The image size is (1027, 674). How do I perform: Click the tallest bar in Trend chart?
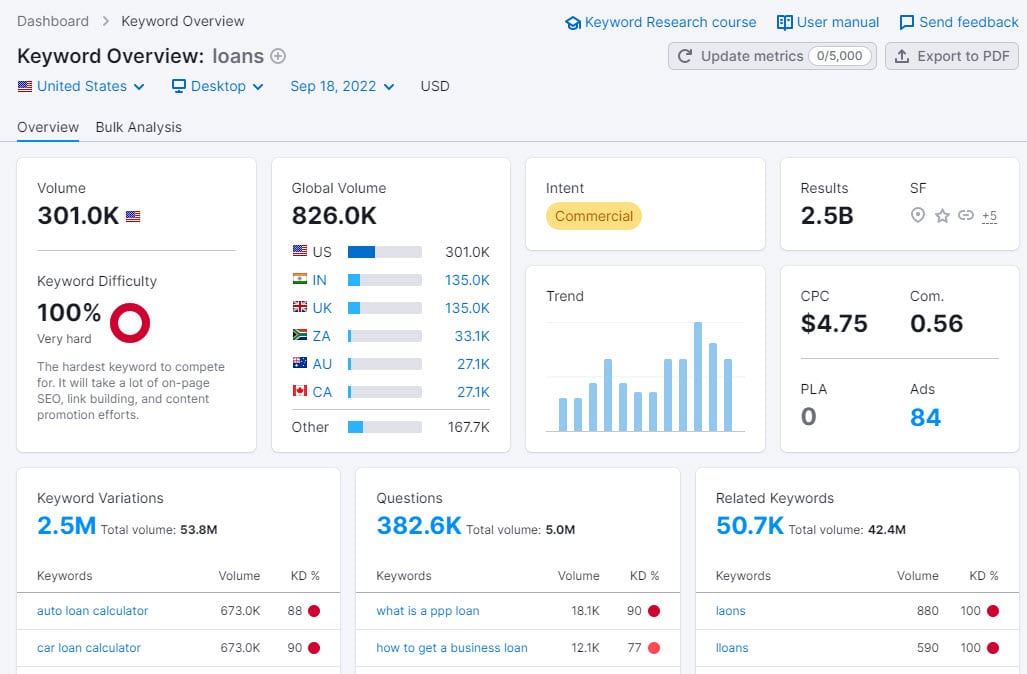698,376
